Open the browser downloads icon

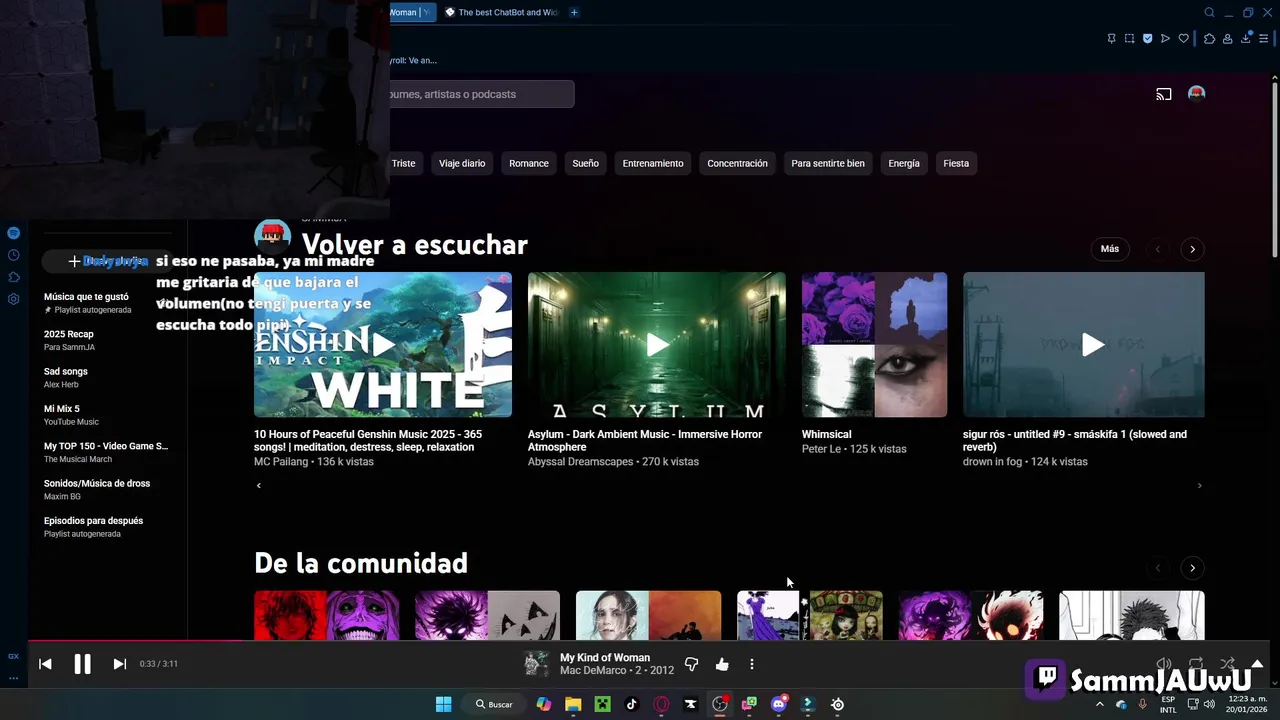point(1246,38)
